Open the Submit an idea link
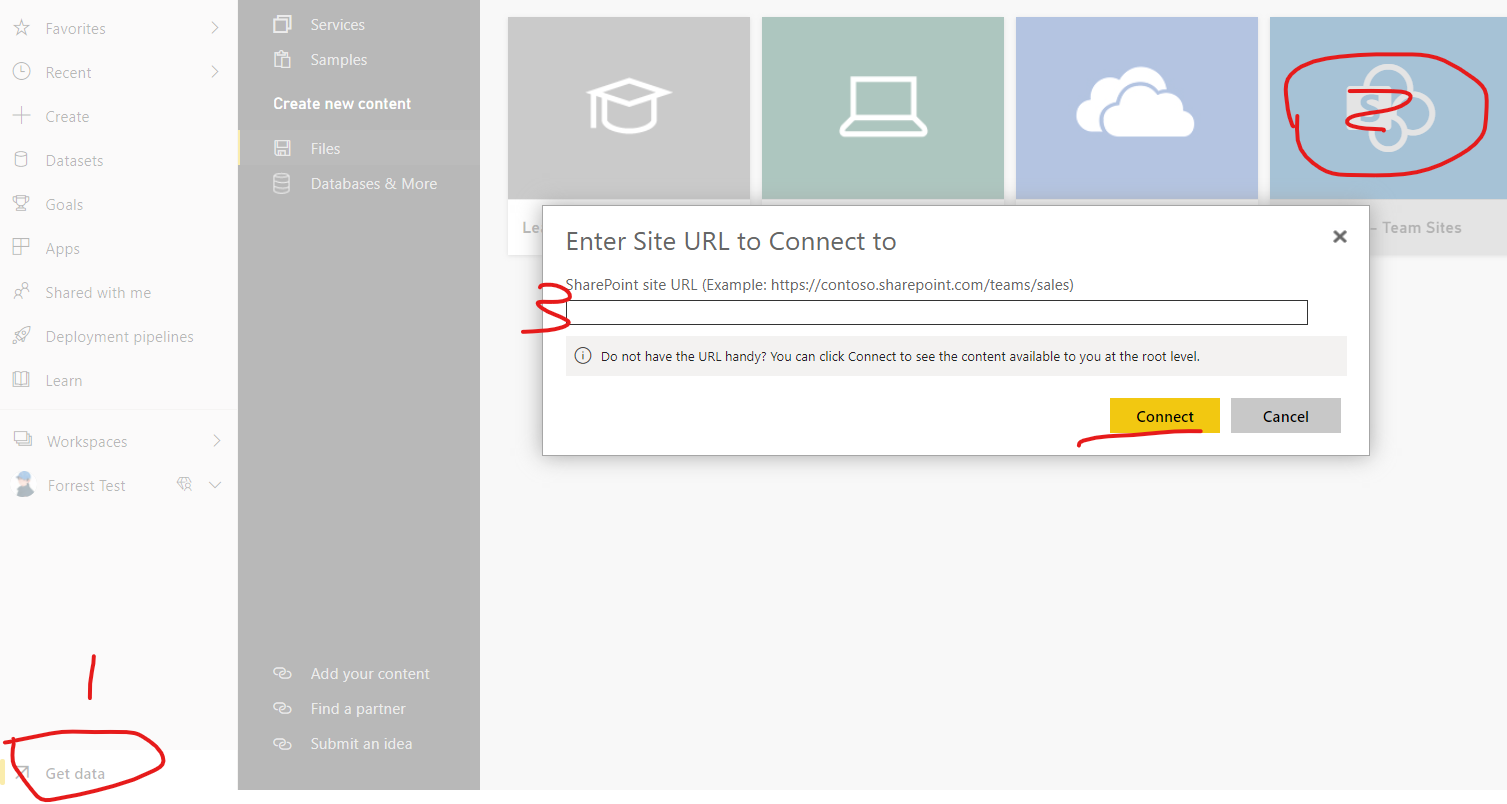This screenshot has height=804, width=1507. [x=361, y=743]
